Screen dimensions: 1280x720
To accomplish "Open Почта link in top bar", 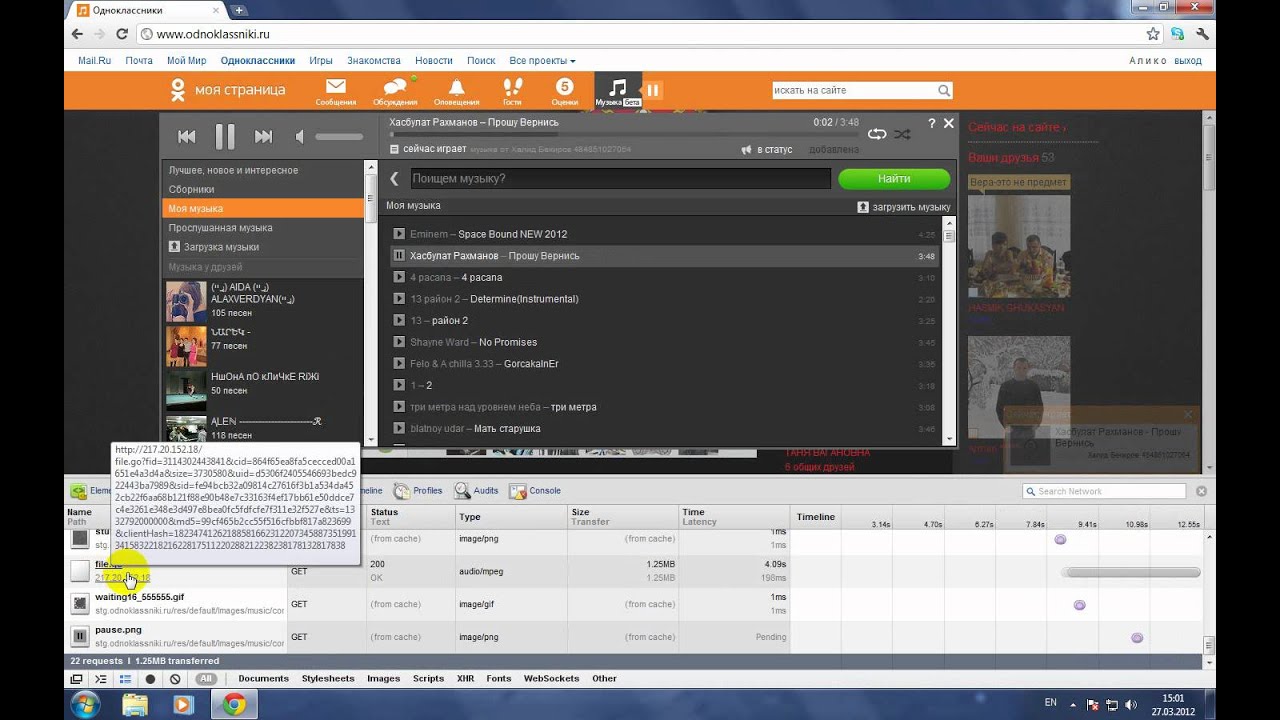I will point(139,61).
